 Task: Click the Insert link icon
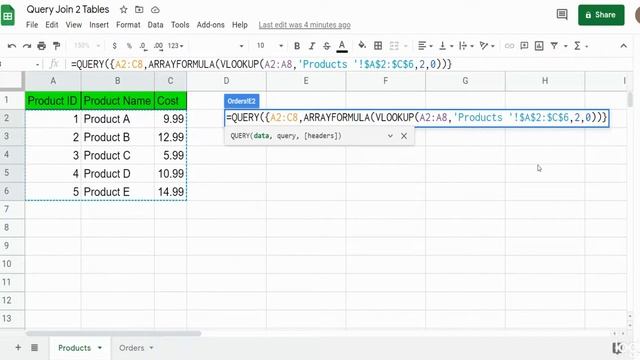tap(509, 46)
